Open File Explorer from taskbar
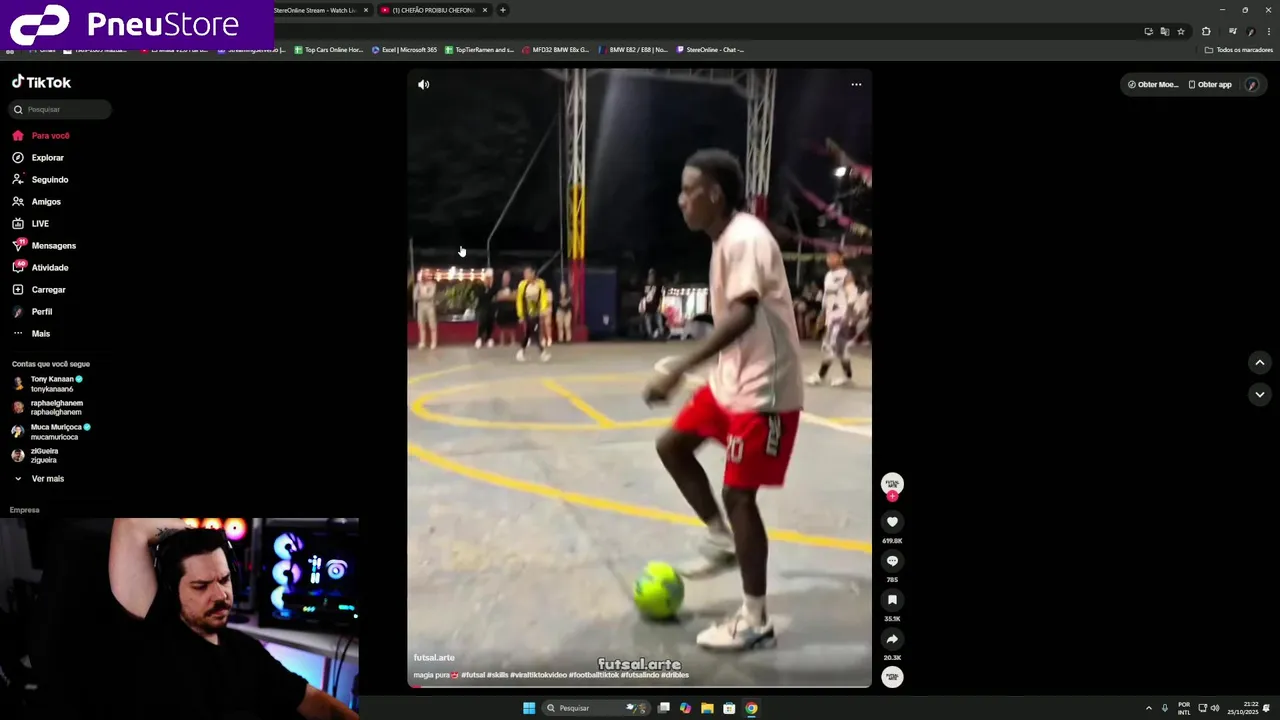 tap(707, 708)
